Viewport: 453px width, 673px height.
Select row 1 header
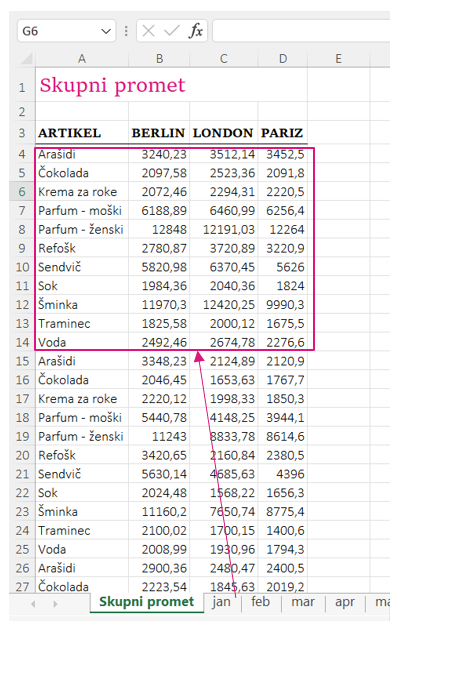click(22, 87)
